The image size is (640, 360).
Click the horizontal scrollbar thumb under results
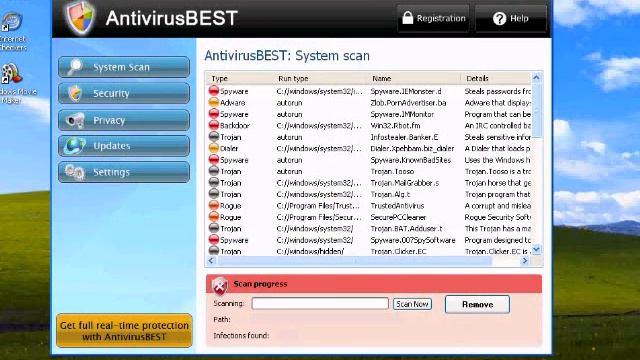pyautogui.click(x=355, y=260)
